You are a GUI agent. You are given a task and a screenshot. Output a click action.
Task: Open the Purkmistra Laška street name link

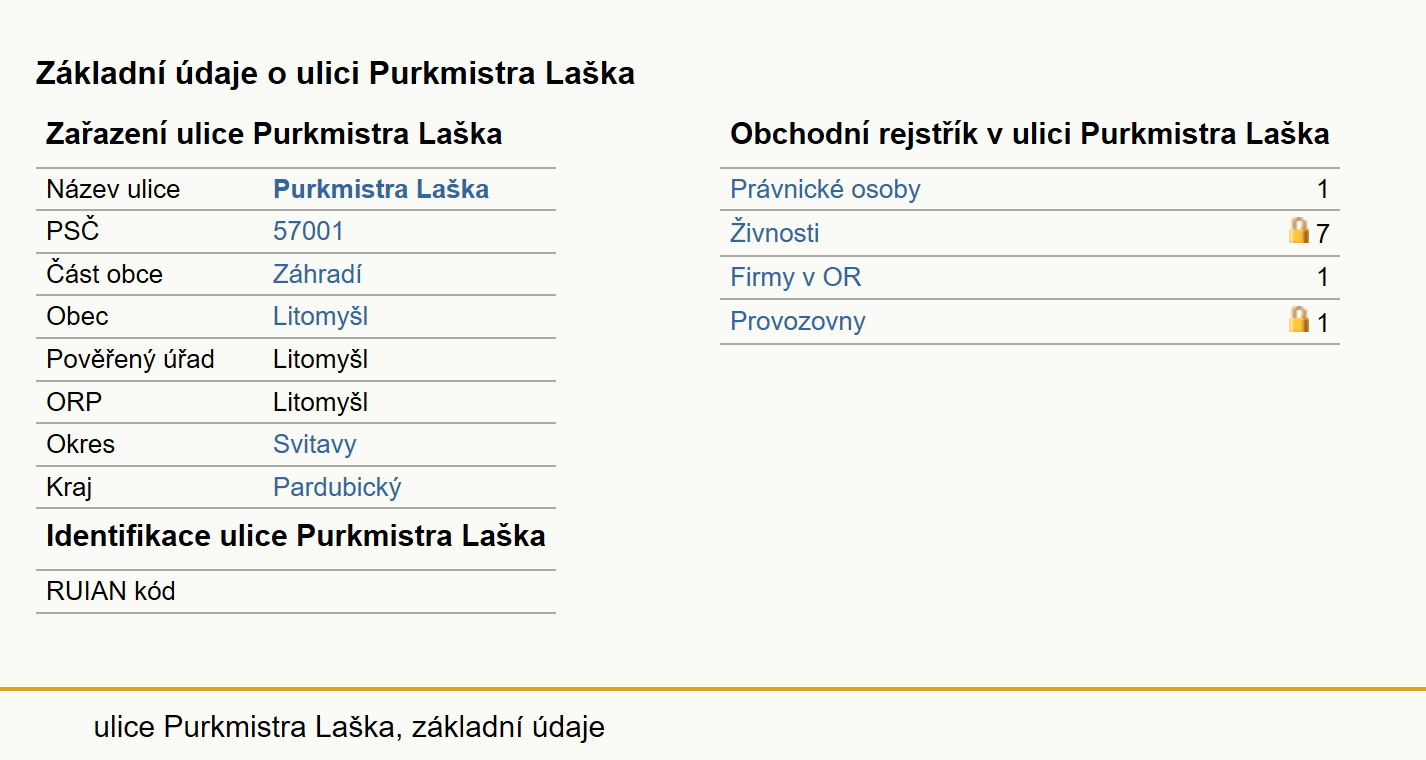(x=381, y=189)
